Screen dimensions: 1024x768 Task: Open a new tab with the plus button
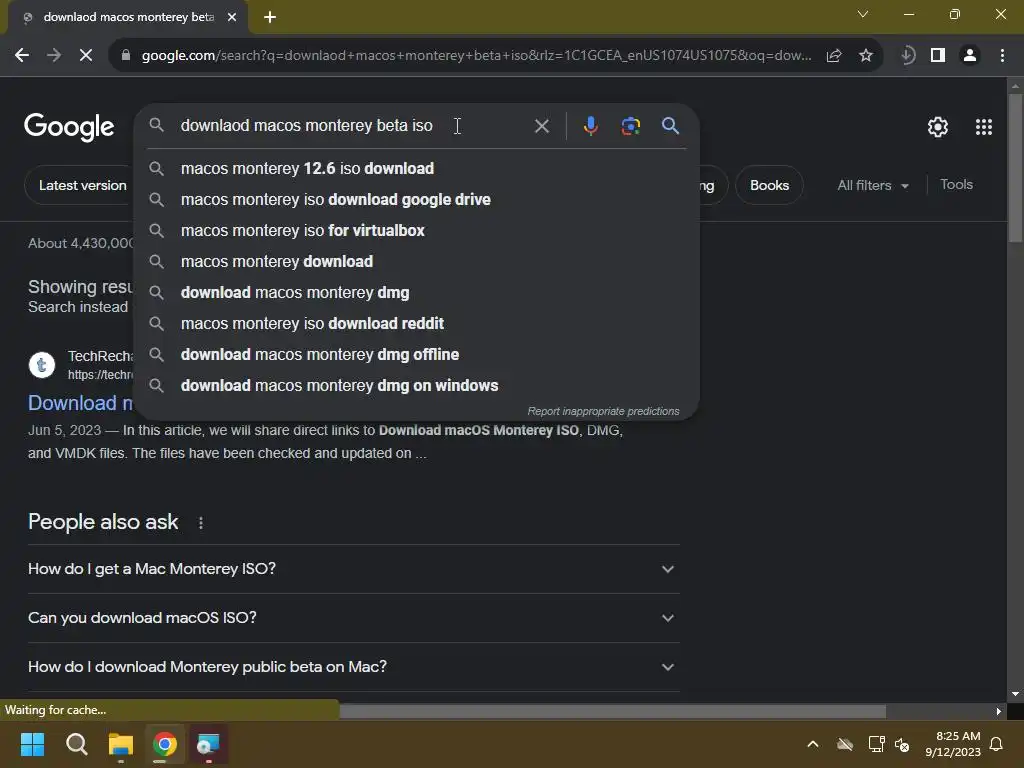270,18
